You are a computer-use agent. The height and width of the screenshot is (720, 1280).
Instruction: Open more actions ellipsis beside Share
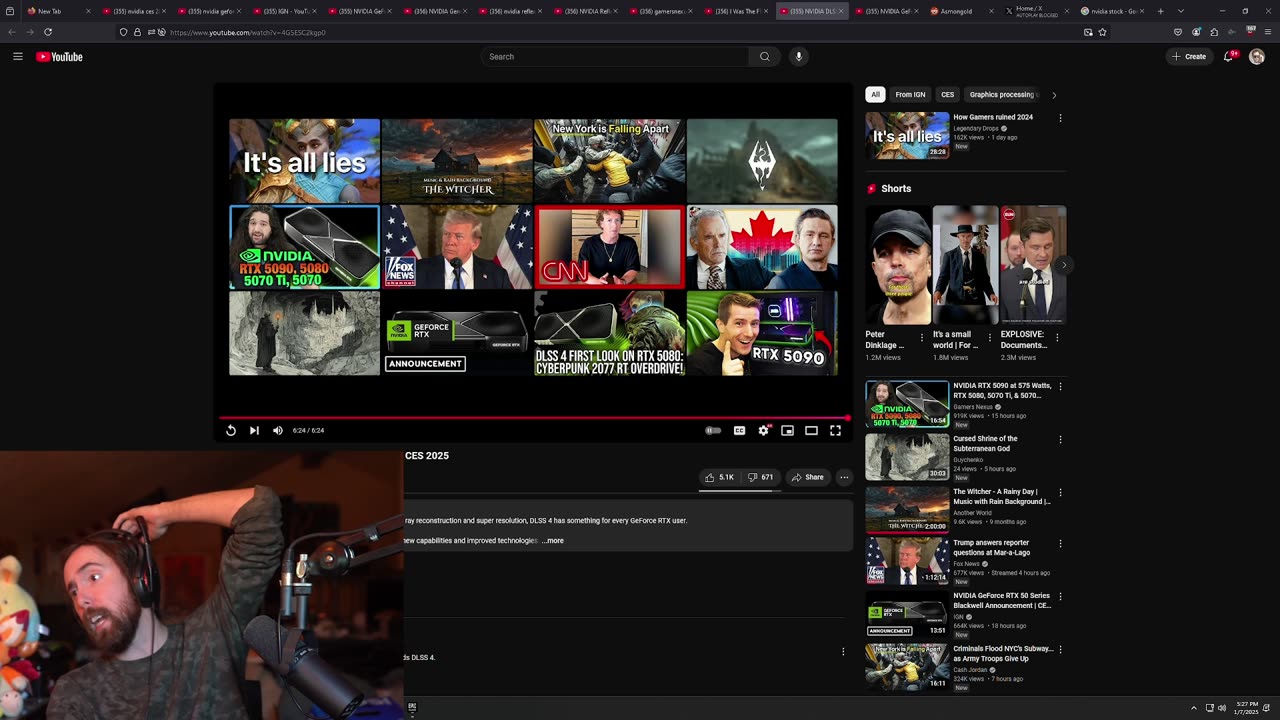[x=844, y=477]
